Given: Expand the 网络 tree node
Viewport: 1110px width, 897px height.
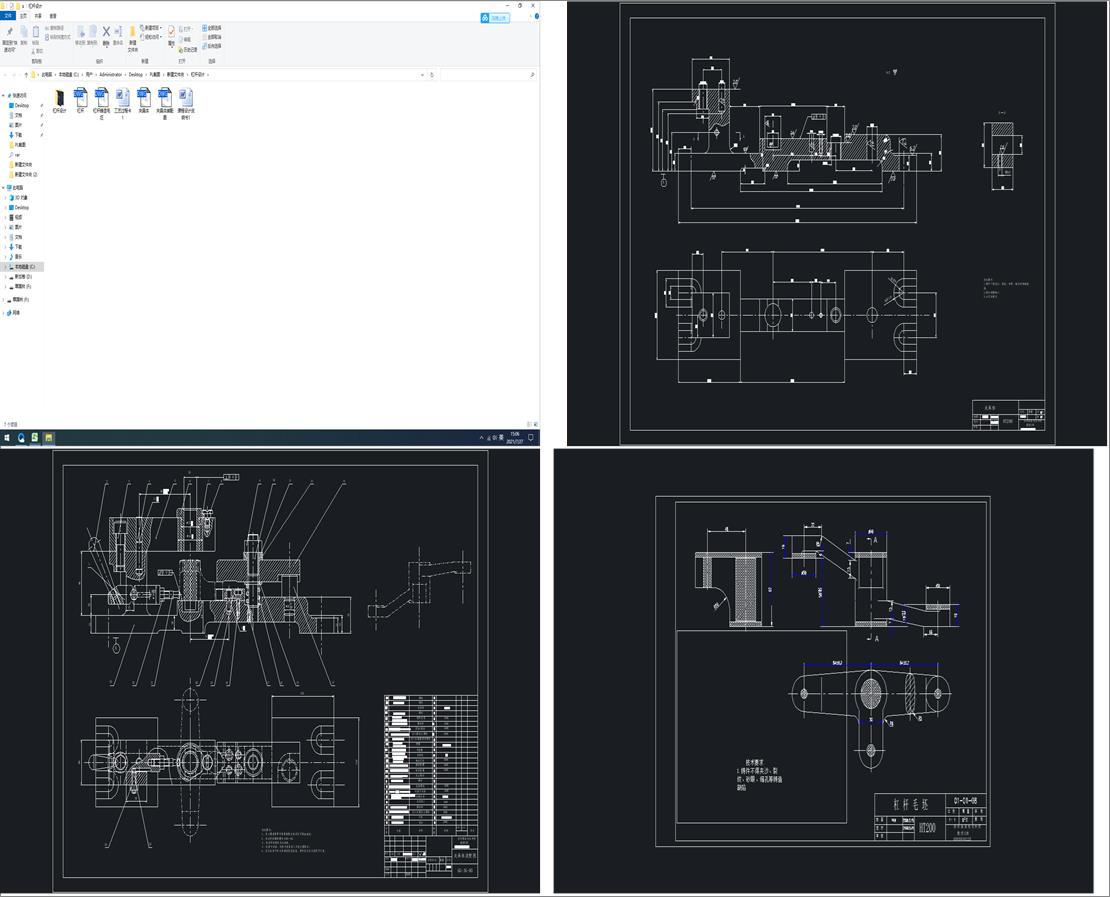Looking at the screenshot, I should pos(4,313).
